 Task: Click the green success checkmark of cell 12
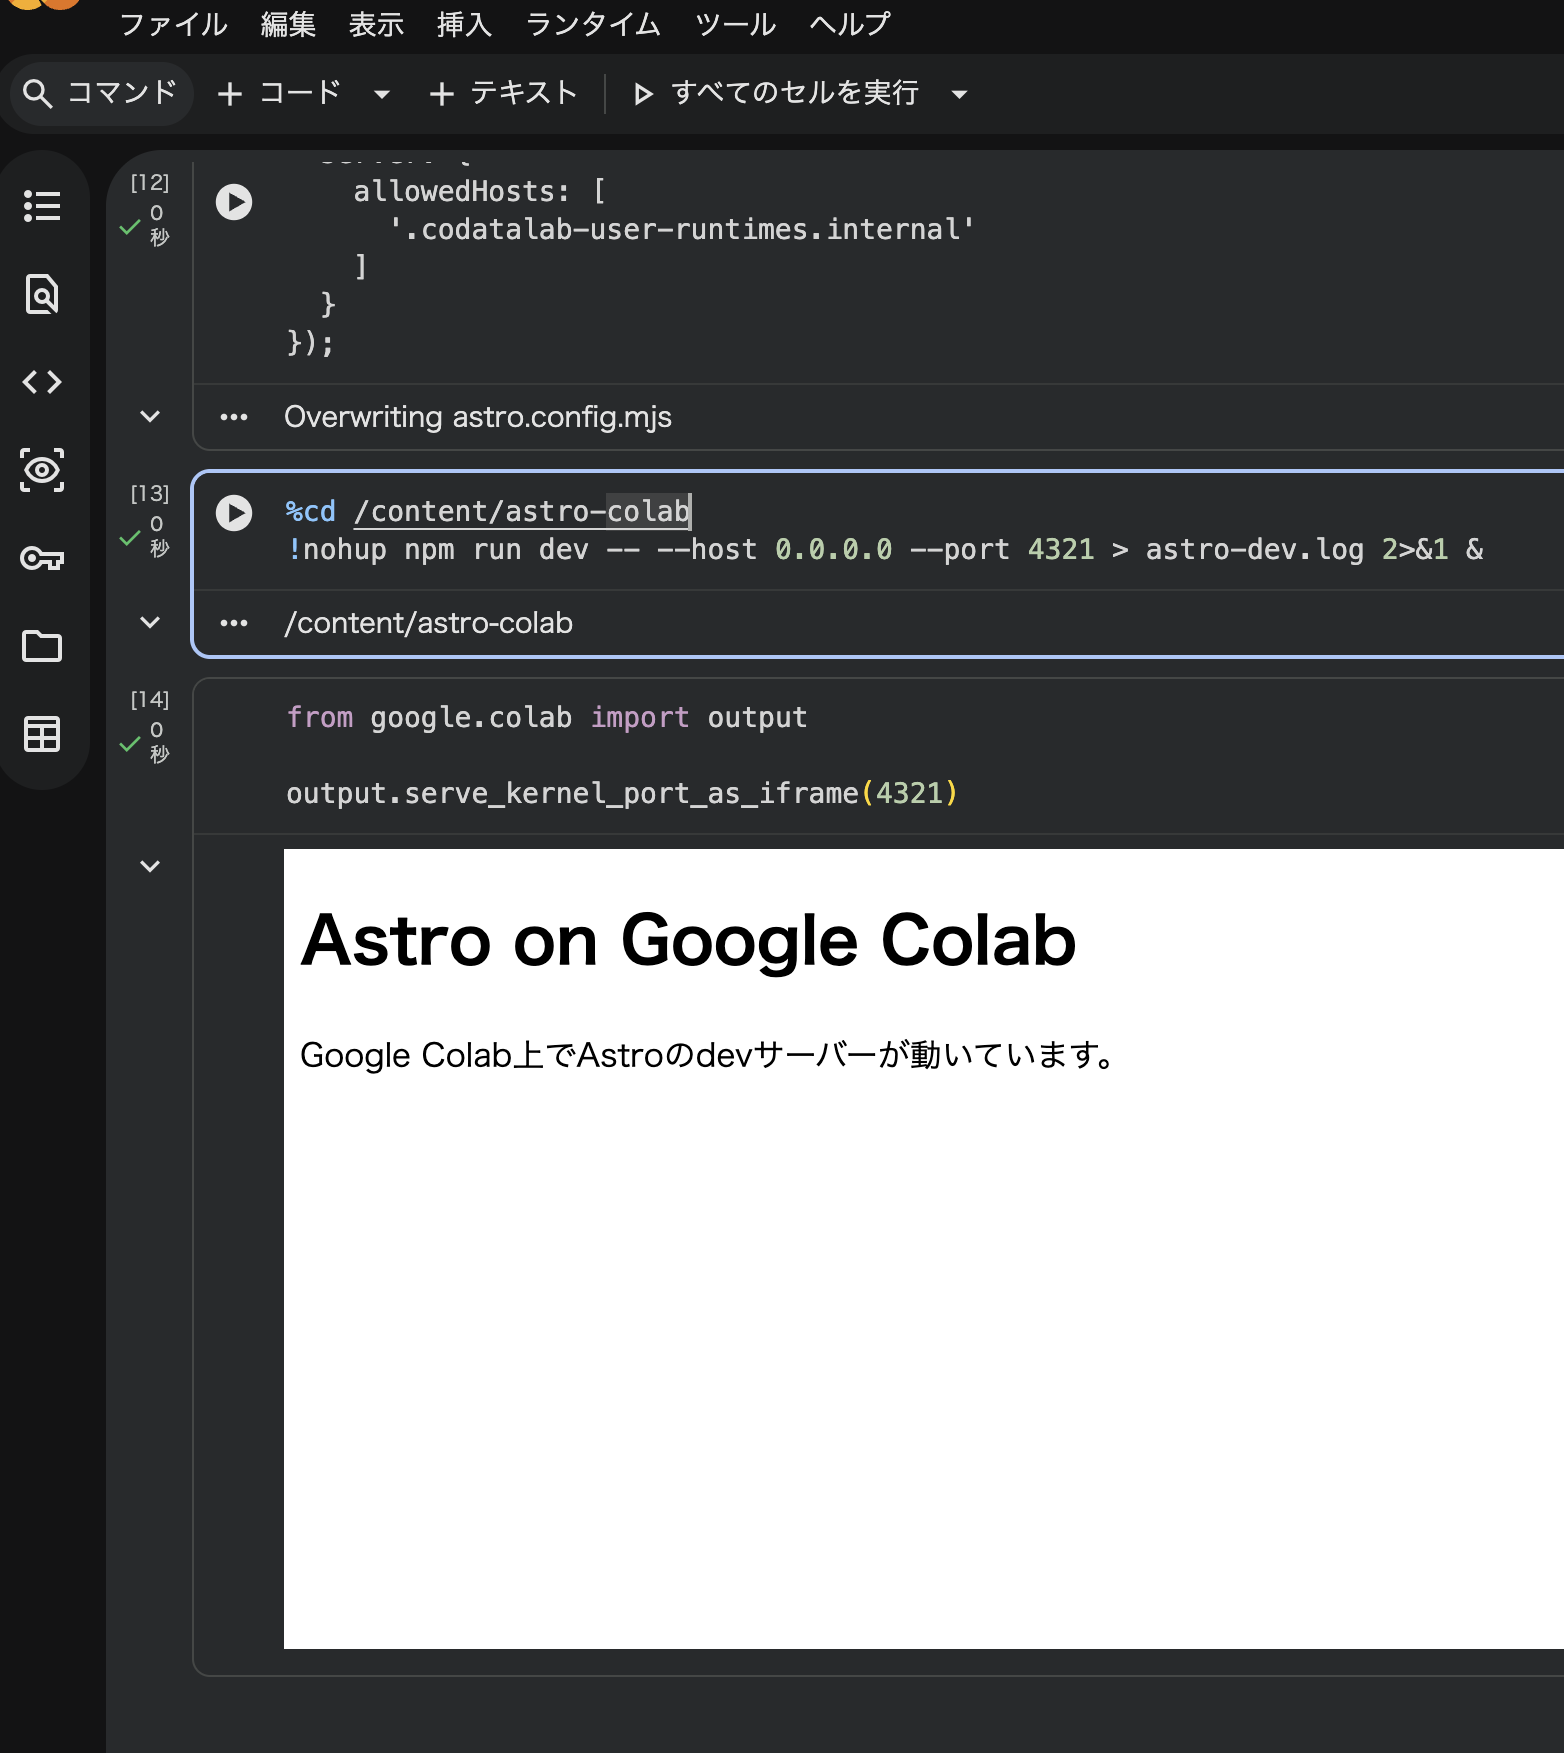[129, 227]
